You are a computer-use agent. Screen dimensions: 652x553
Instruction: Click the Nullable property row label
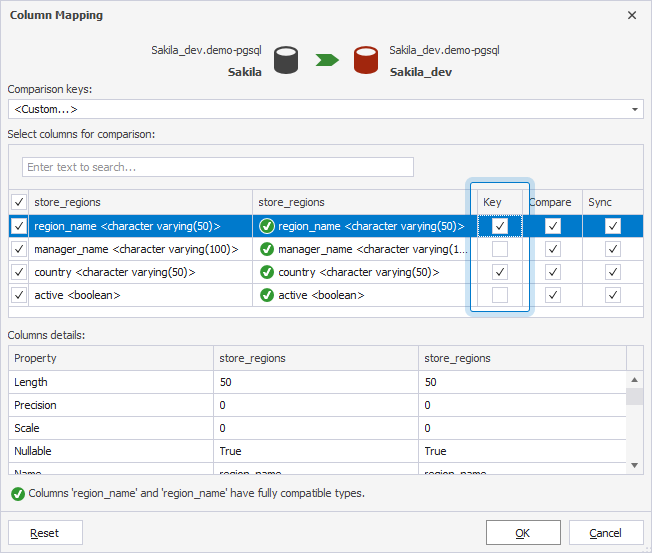pos(33,451)
